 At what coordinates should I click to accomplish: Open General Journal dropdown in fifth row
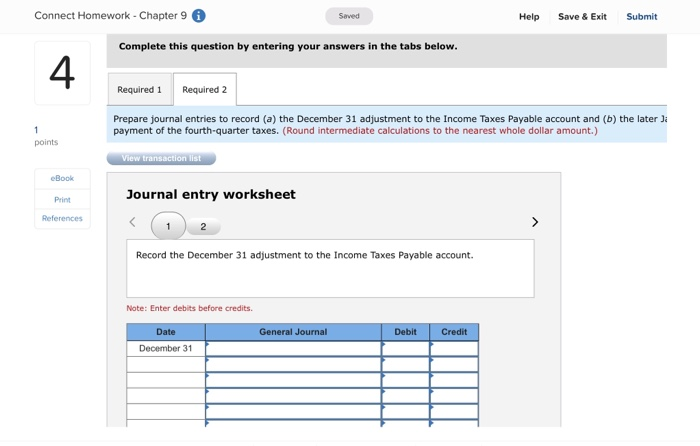(293, 411)
